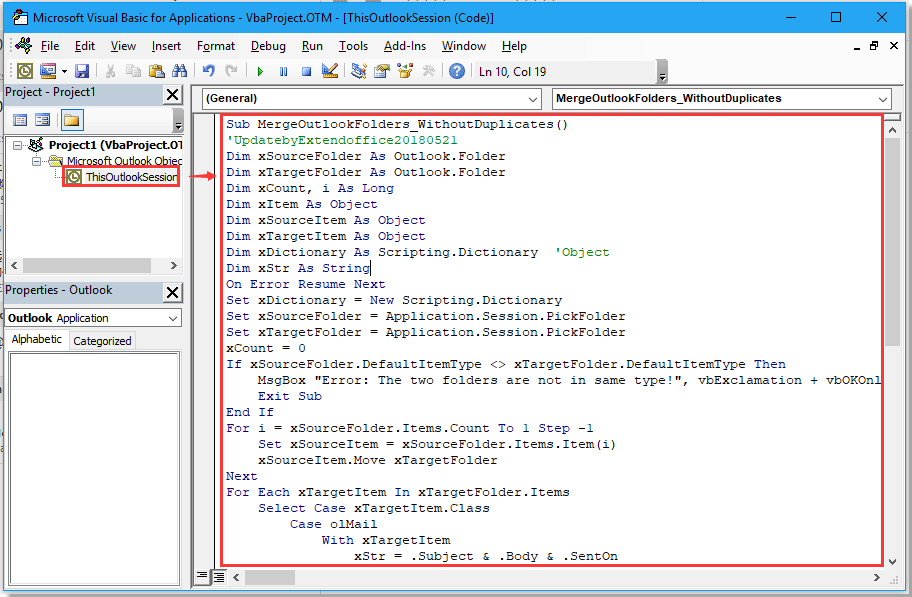Switch to View Object in Project panel
The height and width of the screenshot is (597, 912).
point(43,120)
